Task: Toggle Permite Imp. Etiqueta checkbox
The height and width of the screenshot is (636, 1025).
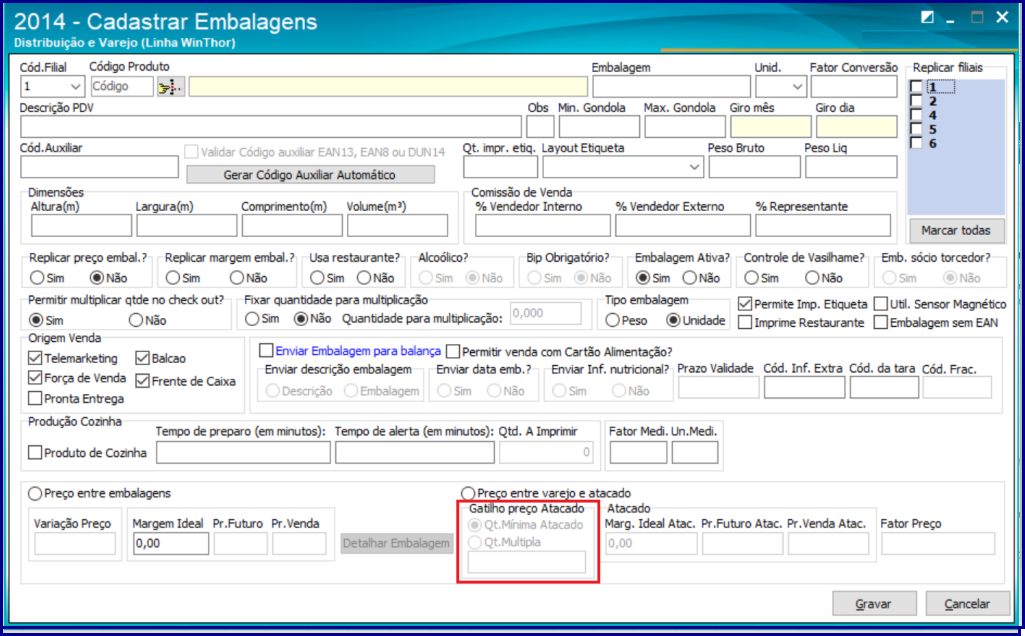Action: click(x=745, y=304)
